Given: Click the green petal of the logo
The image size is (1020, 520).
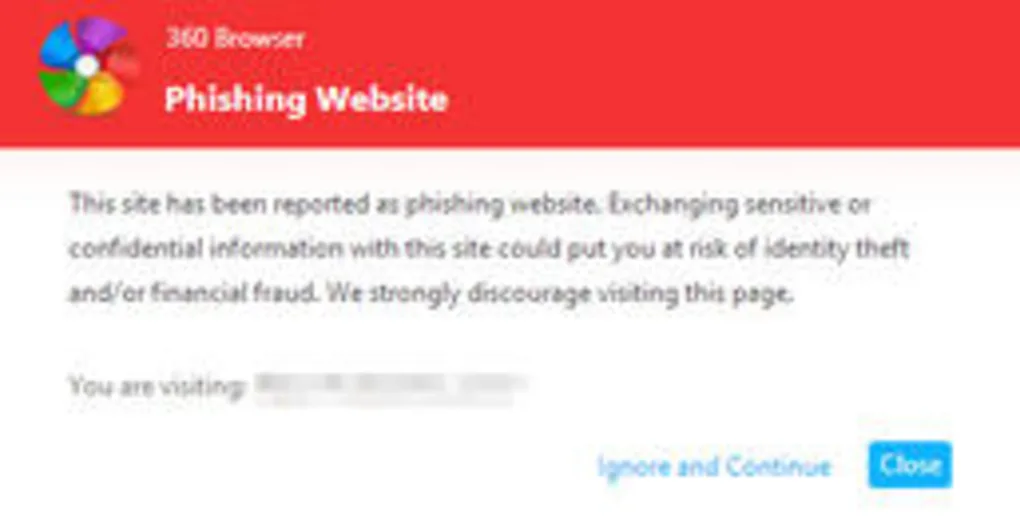Looking at the screenshot, I should point(62,89).
